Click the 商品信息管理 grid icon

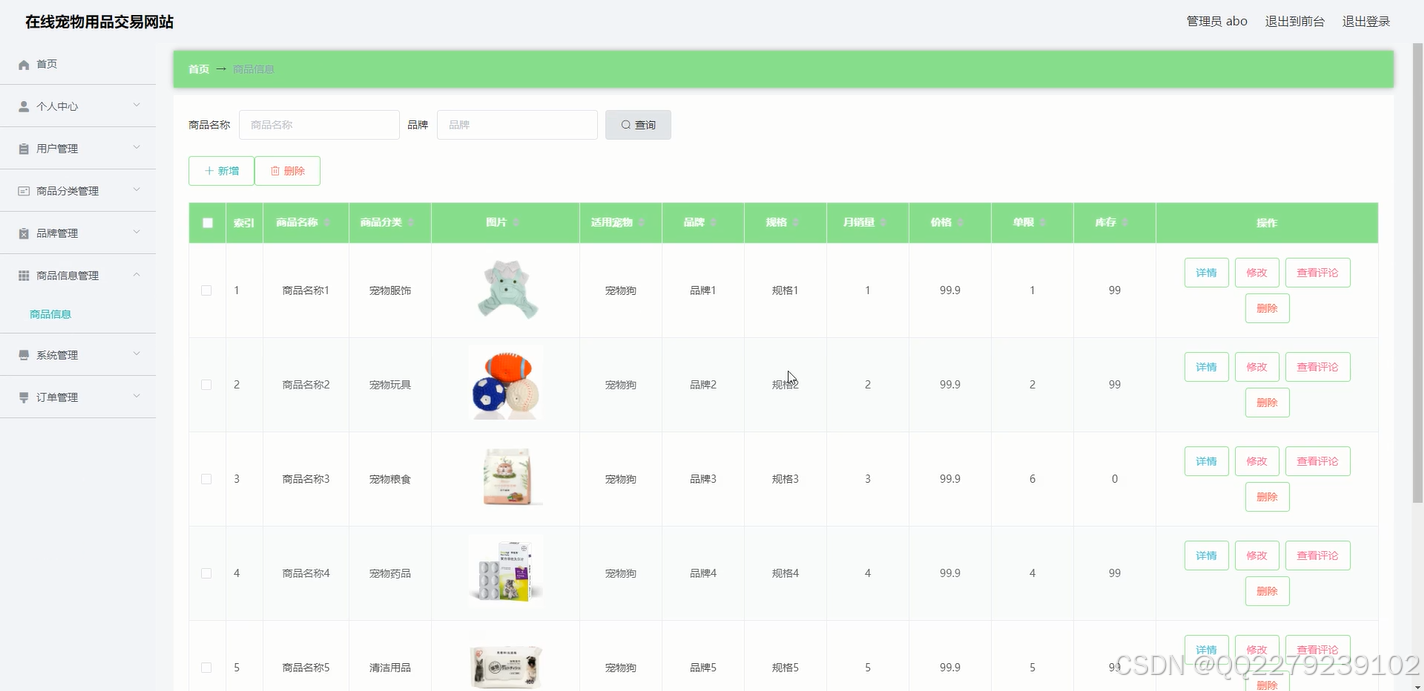coord(22,274)
